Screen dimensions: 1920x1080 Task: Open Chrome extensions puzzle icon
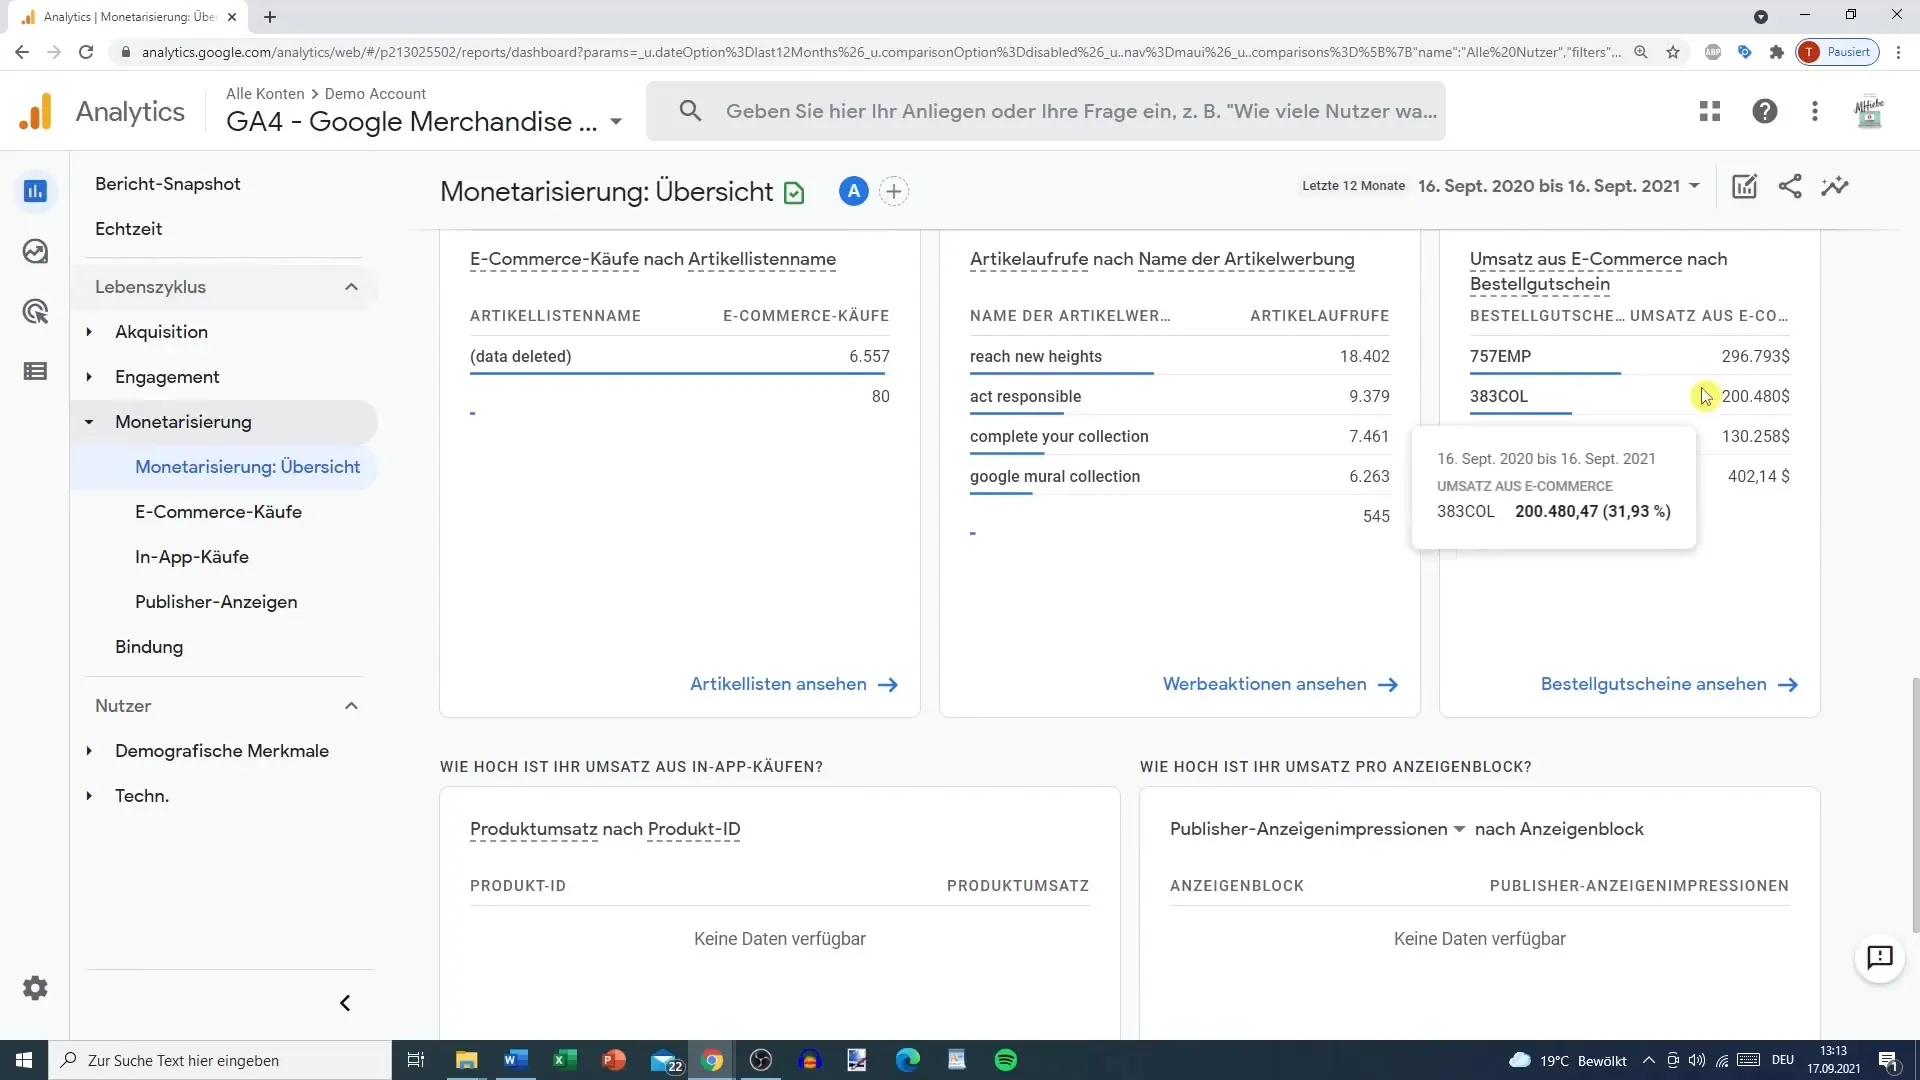1777,52
